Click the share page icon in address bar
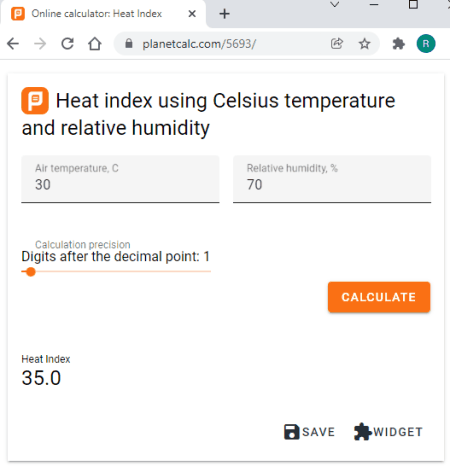The image size is (450, 466). pos(337,44)
